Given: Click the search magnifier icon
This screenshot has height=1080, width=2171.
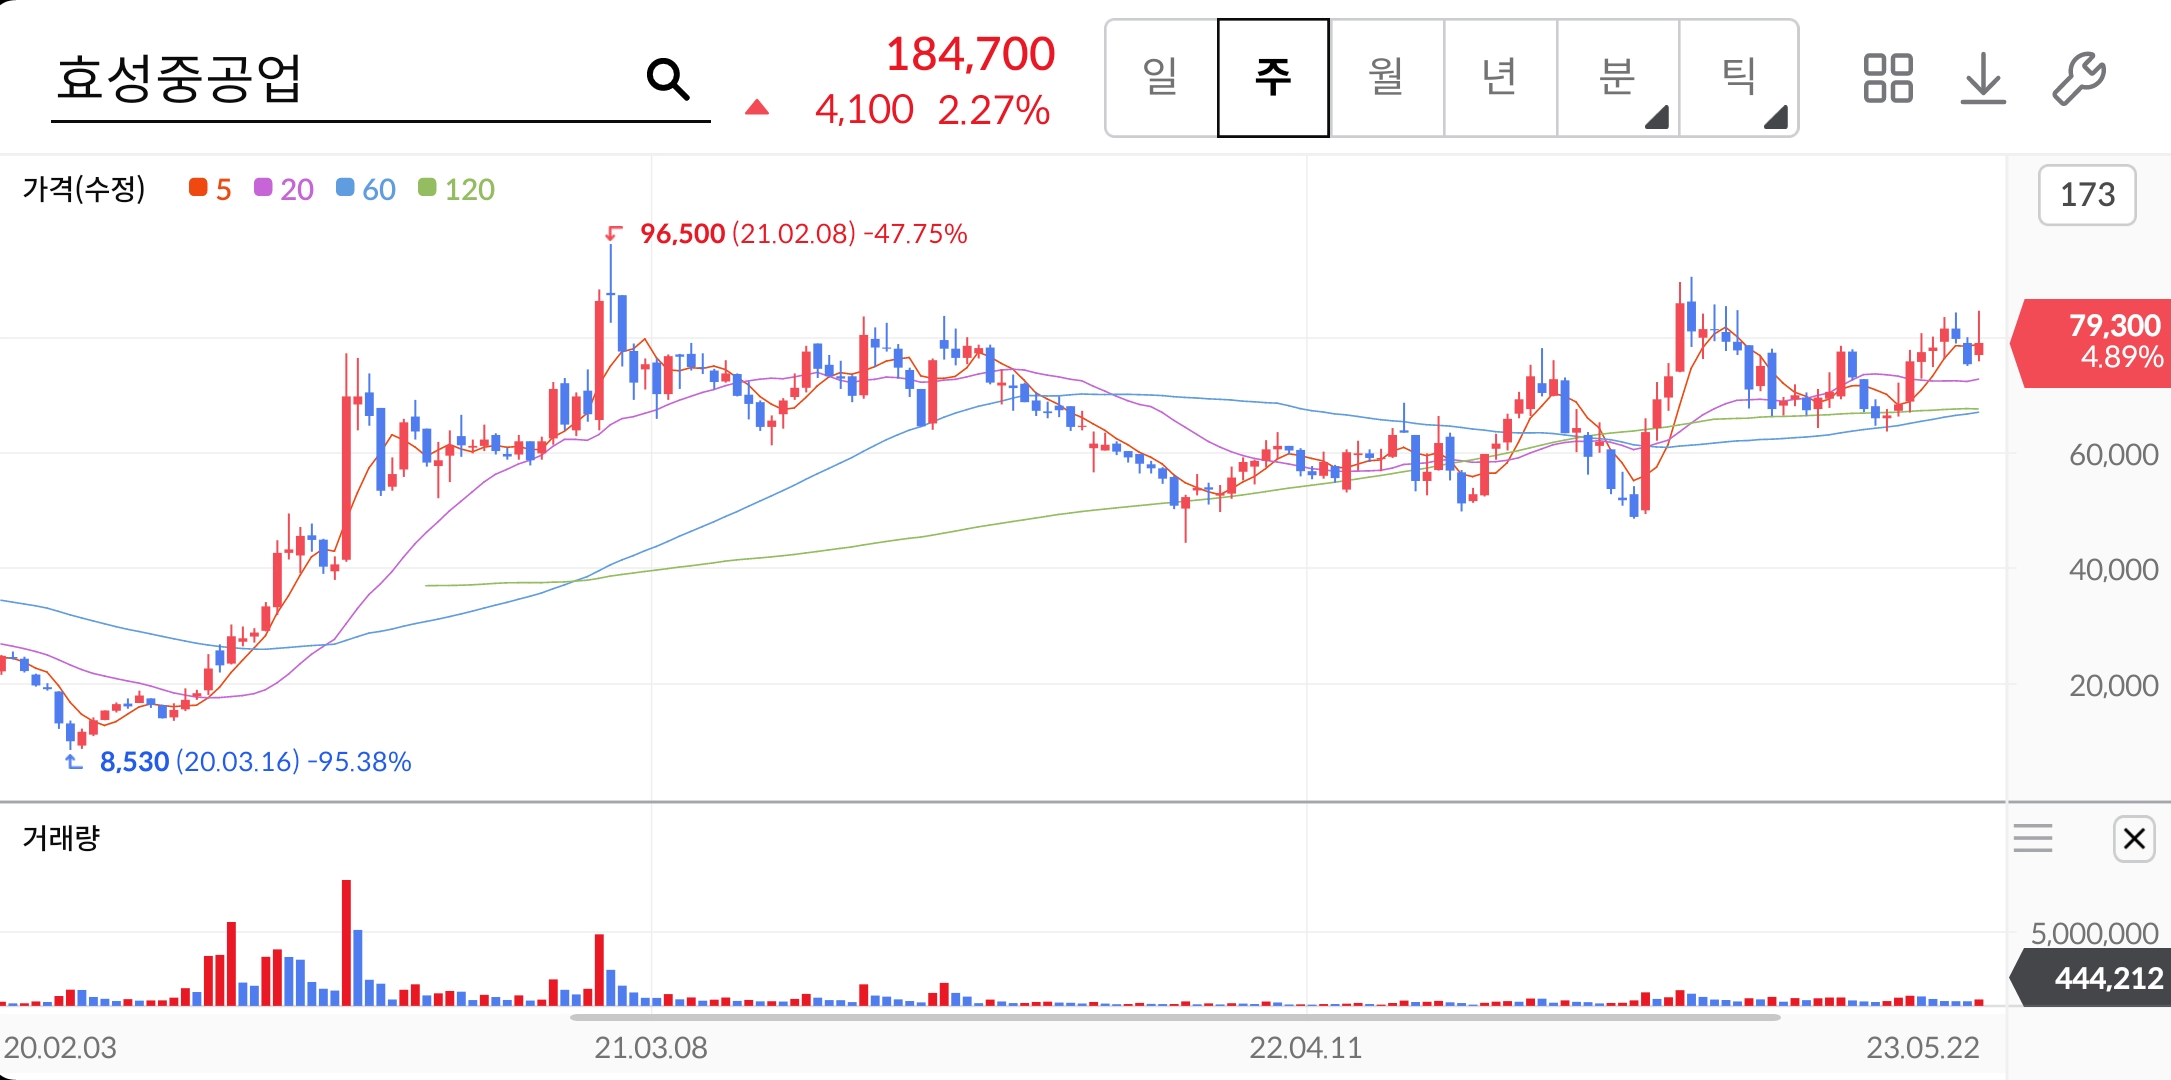Looking at the screenshot, I should click(667, 78).
